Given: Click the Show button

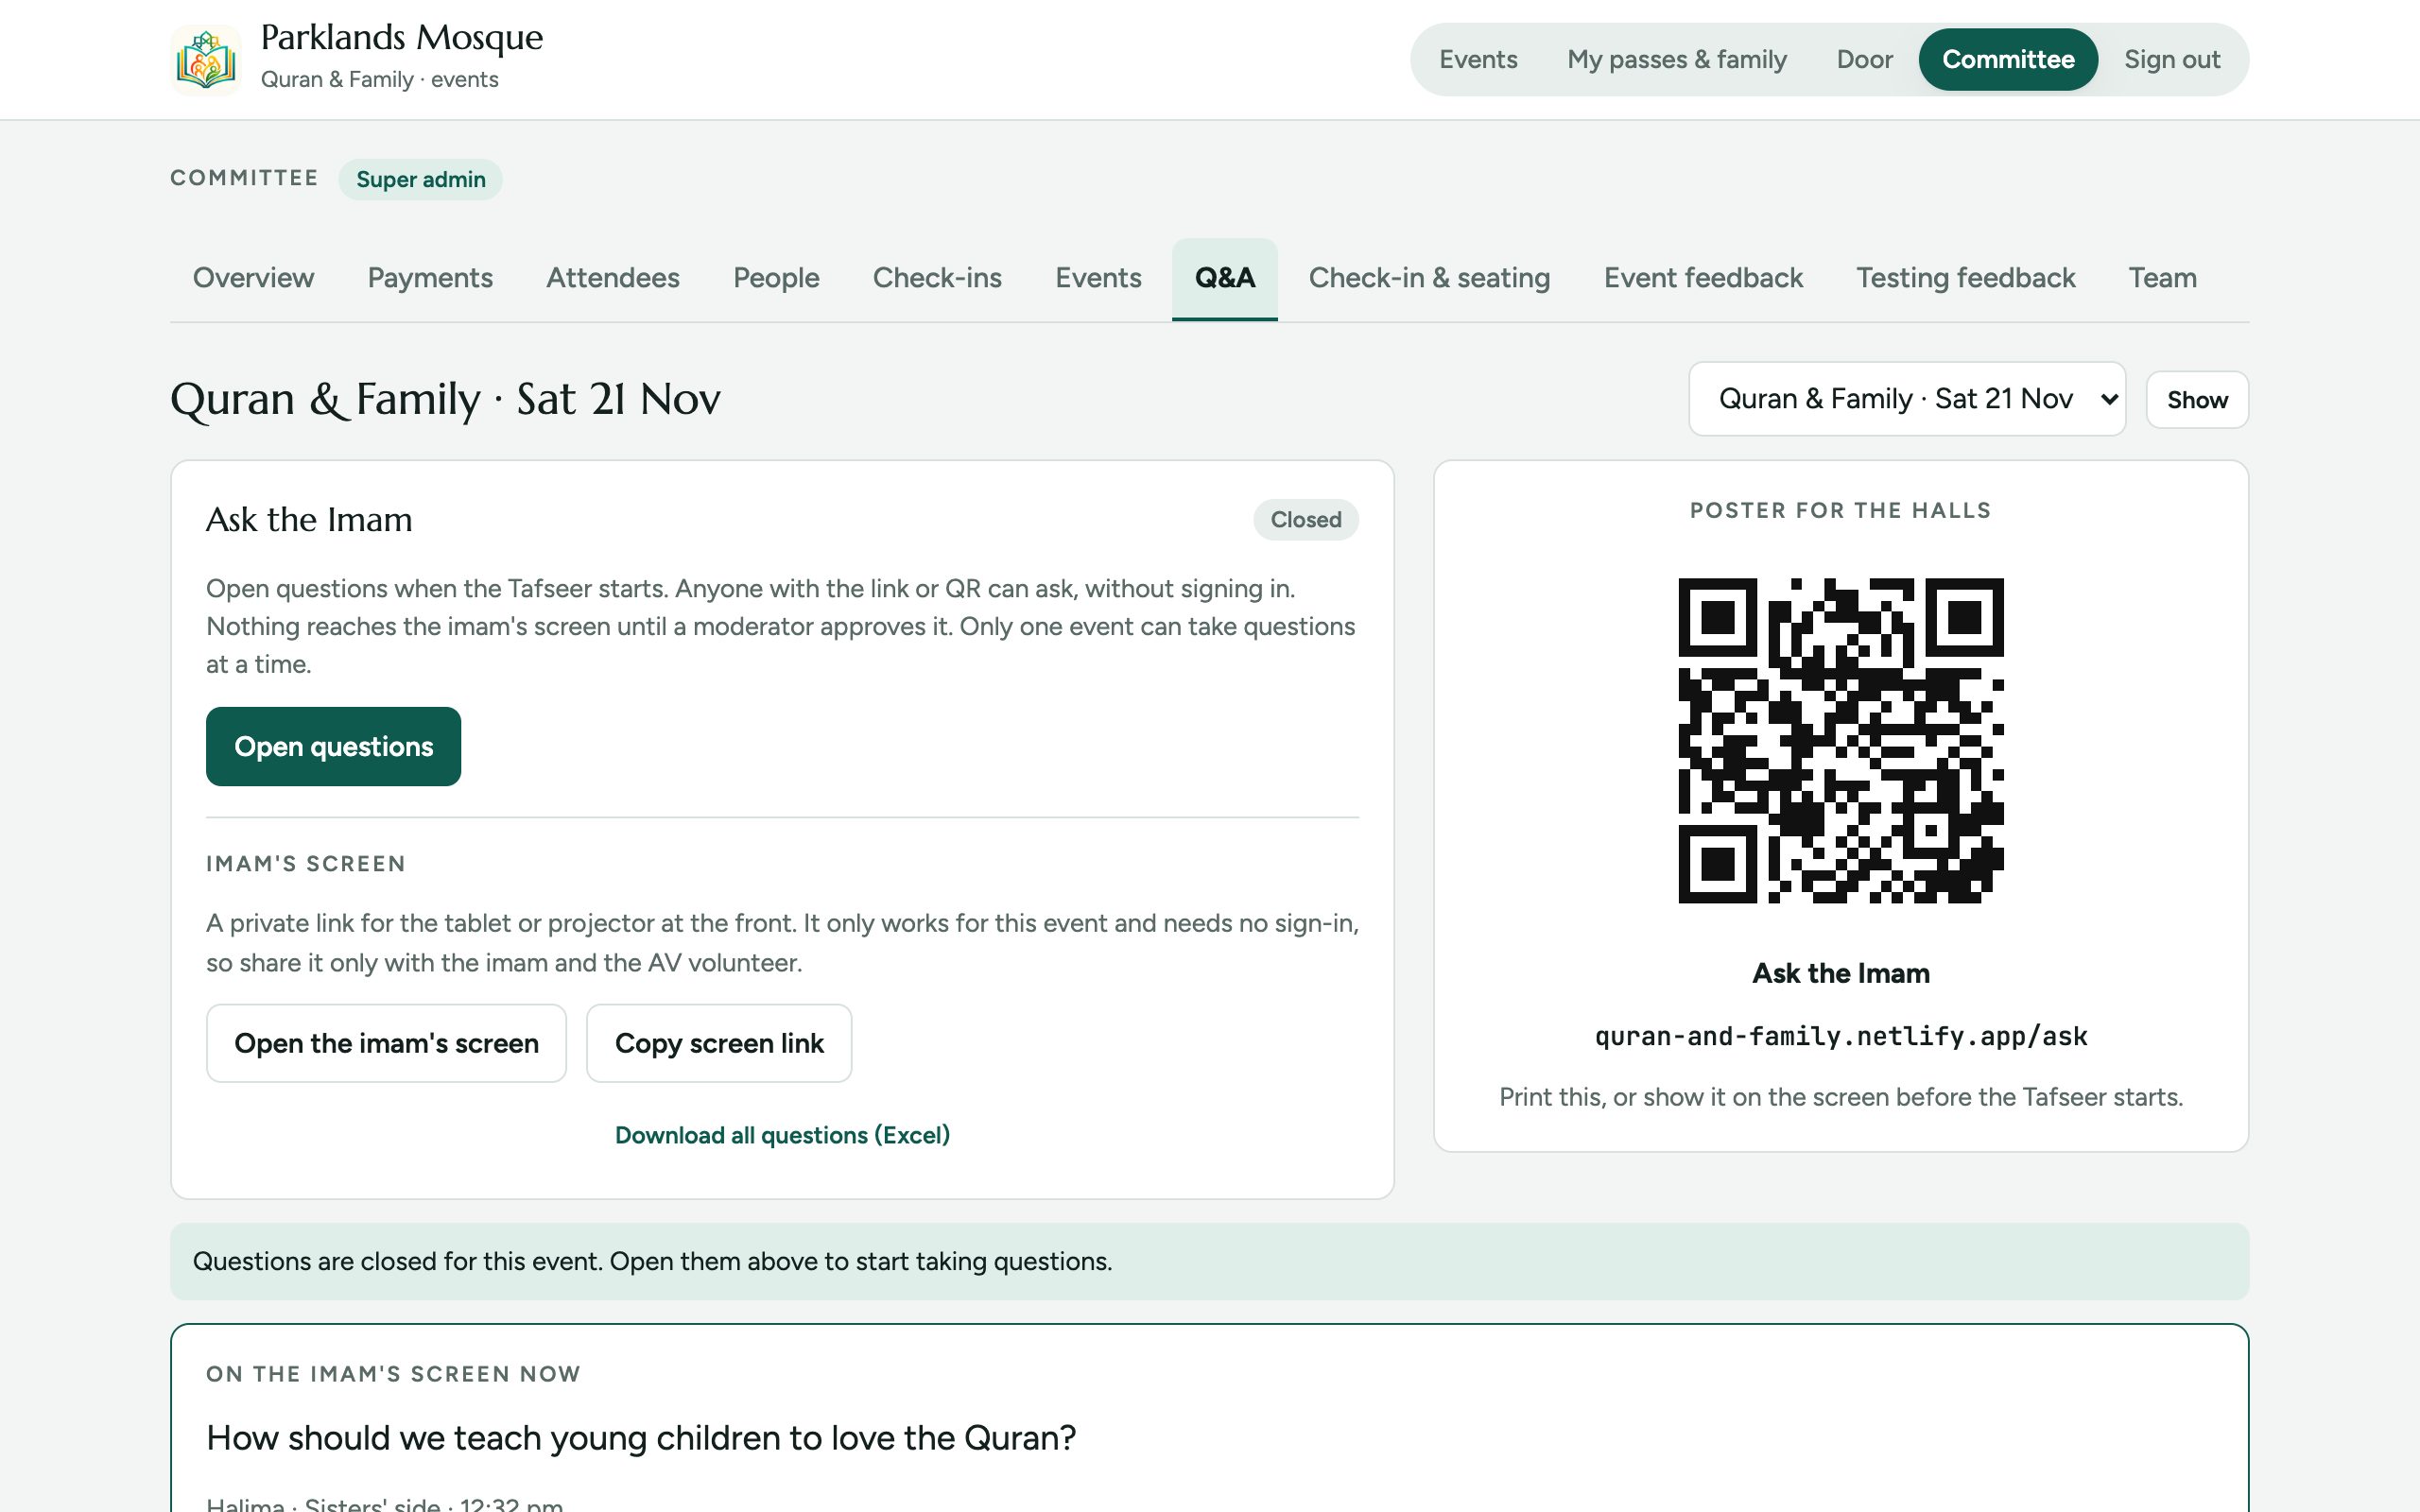Looking at the screenshot, I should pos(2197,400).
